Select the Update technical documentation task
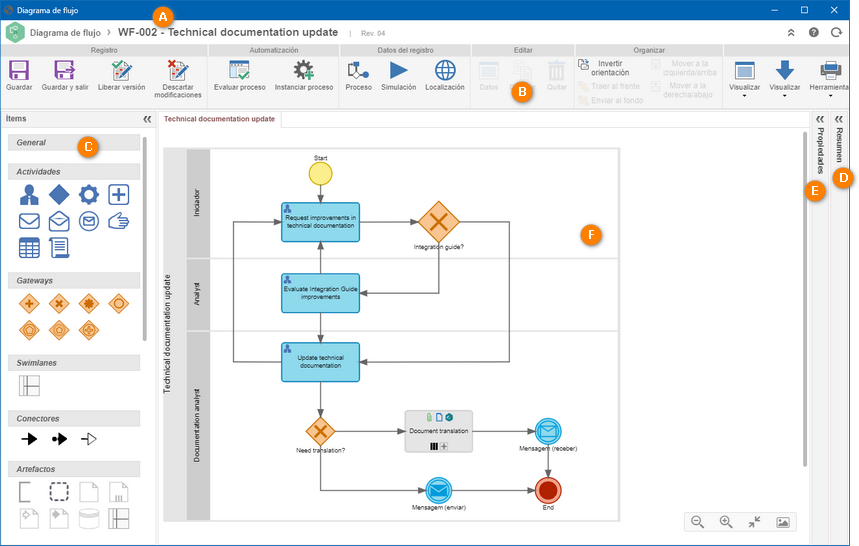The height and width of the screenshot is (546, 859). tap(320, 362)
